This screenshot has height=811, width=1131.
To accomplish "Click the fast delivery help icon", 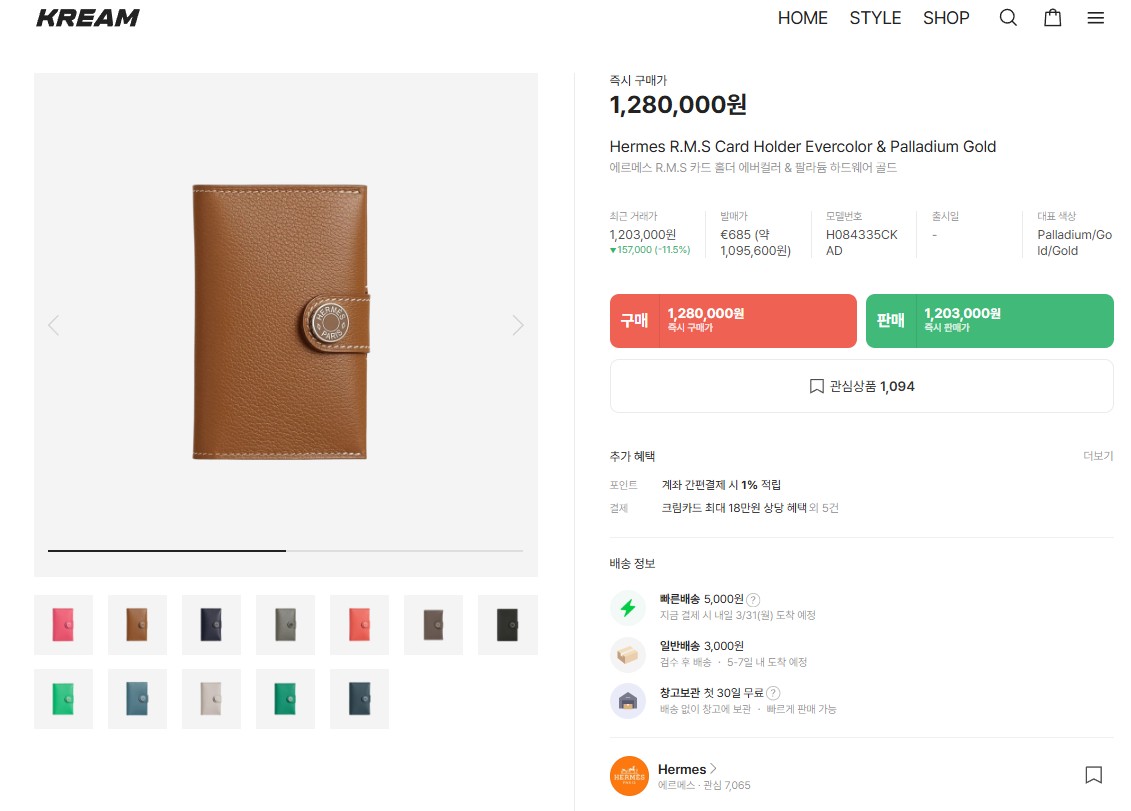I will [753, 599].
